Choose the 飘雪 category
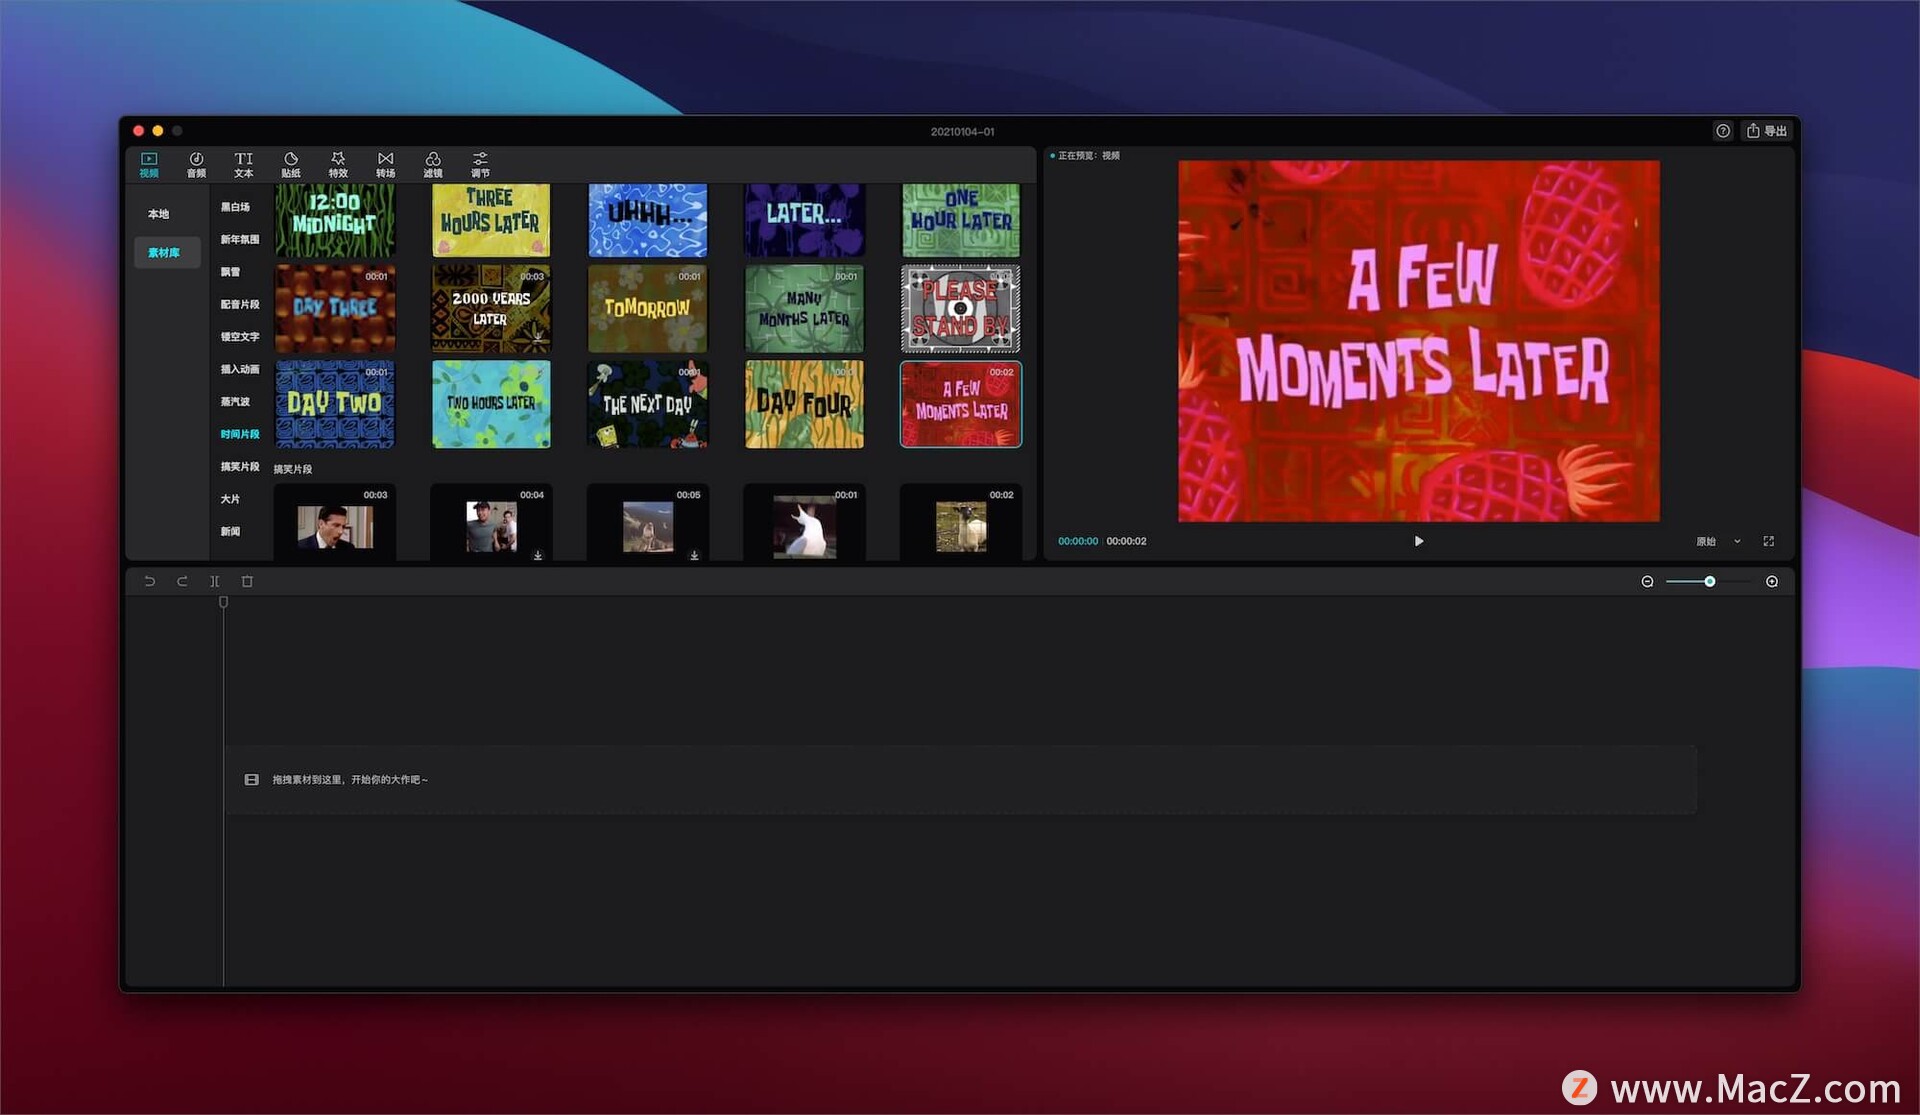Screen dimensions: 1920x1115 pyautogui.click(x=230, y=272)
